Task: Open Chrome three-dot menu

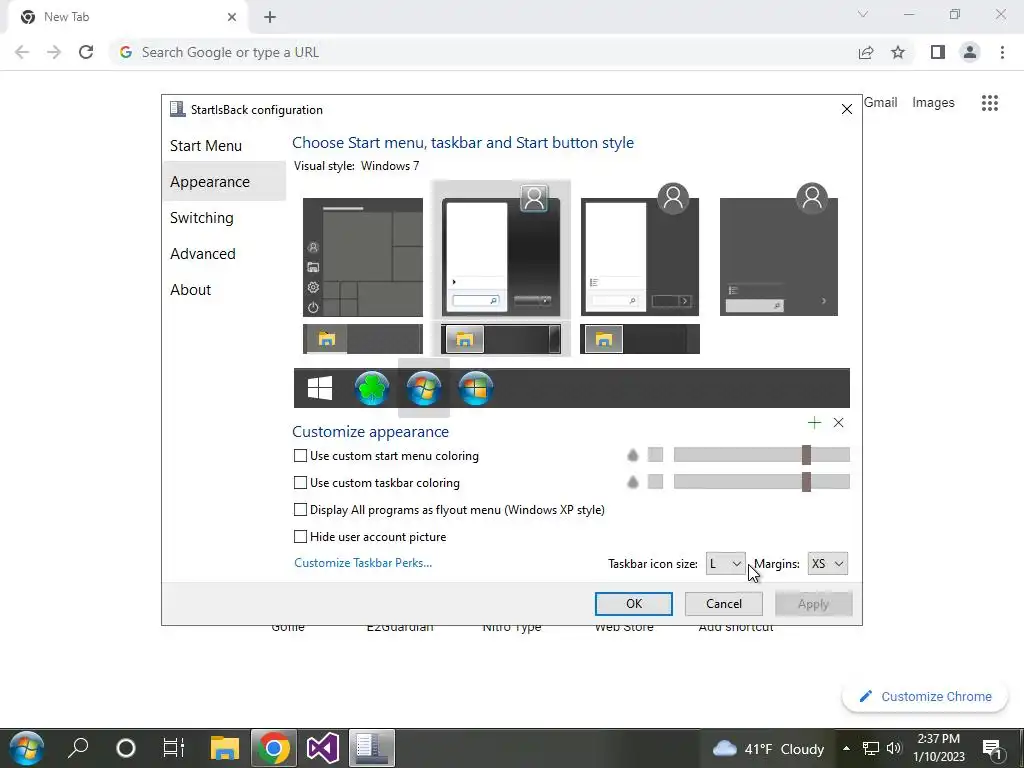Action: (1002, 52)
